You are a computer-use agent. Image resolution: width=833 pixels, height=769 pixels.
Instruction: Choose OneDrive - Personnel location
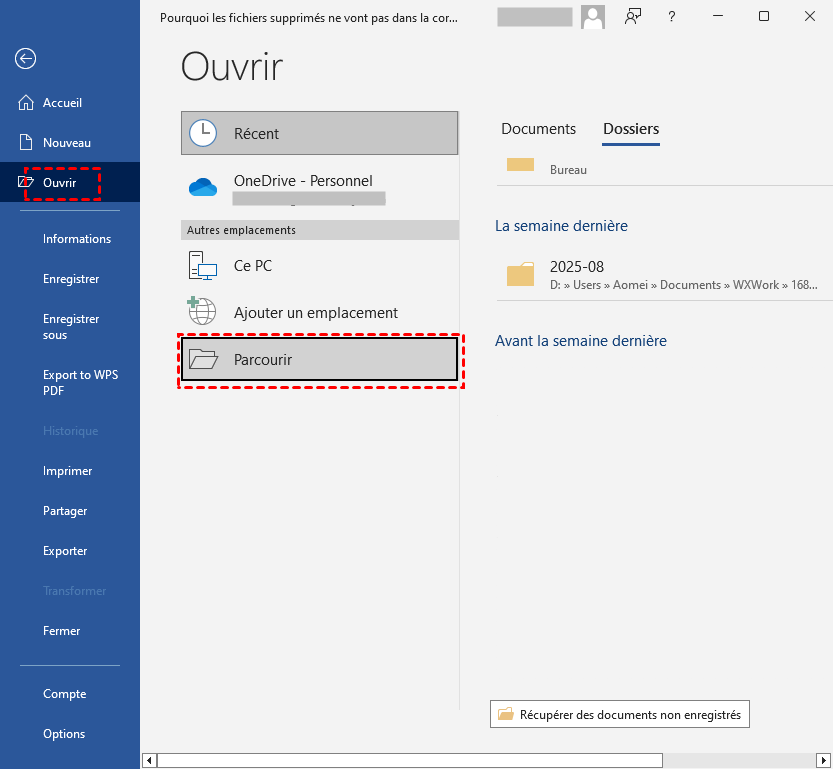click(x=319, y=189)
